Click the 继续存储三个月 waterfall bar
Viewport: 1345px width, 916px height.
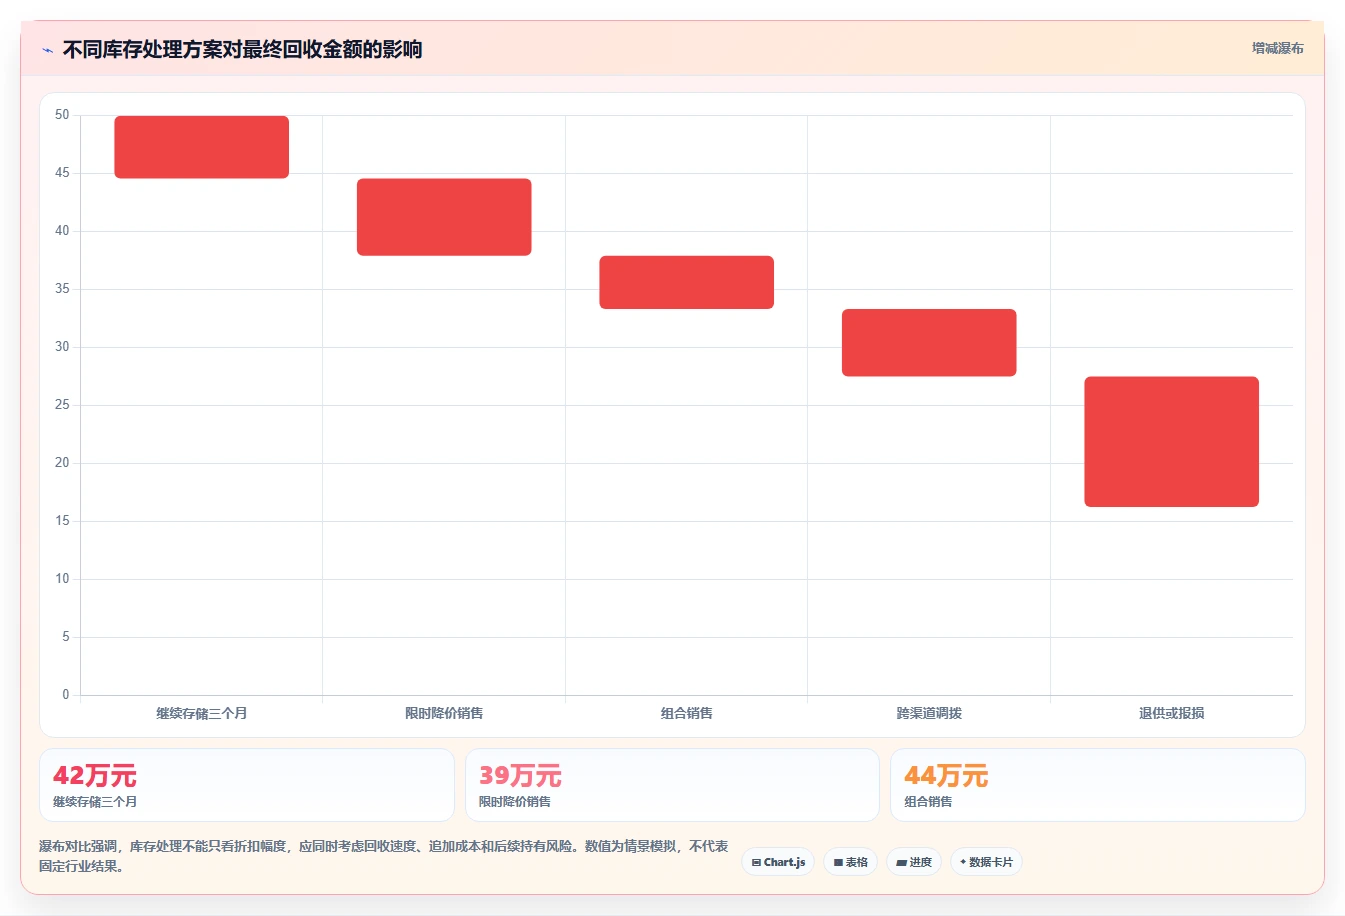pos(202,147)
